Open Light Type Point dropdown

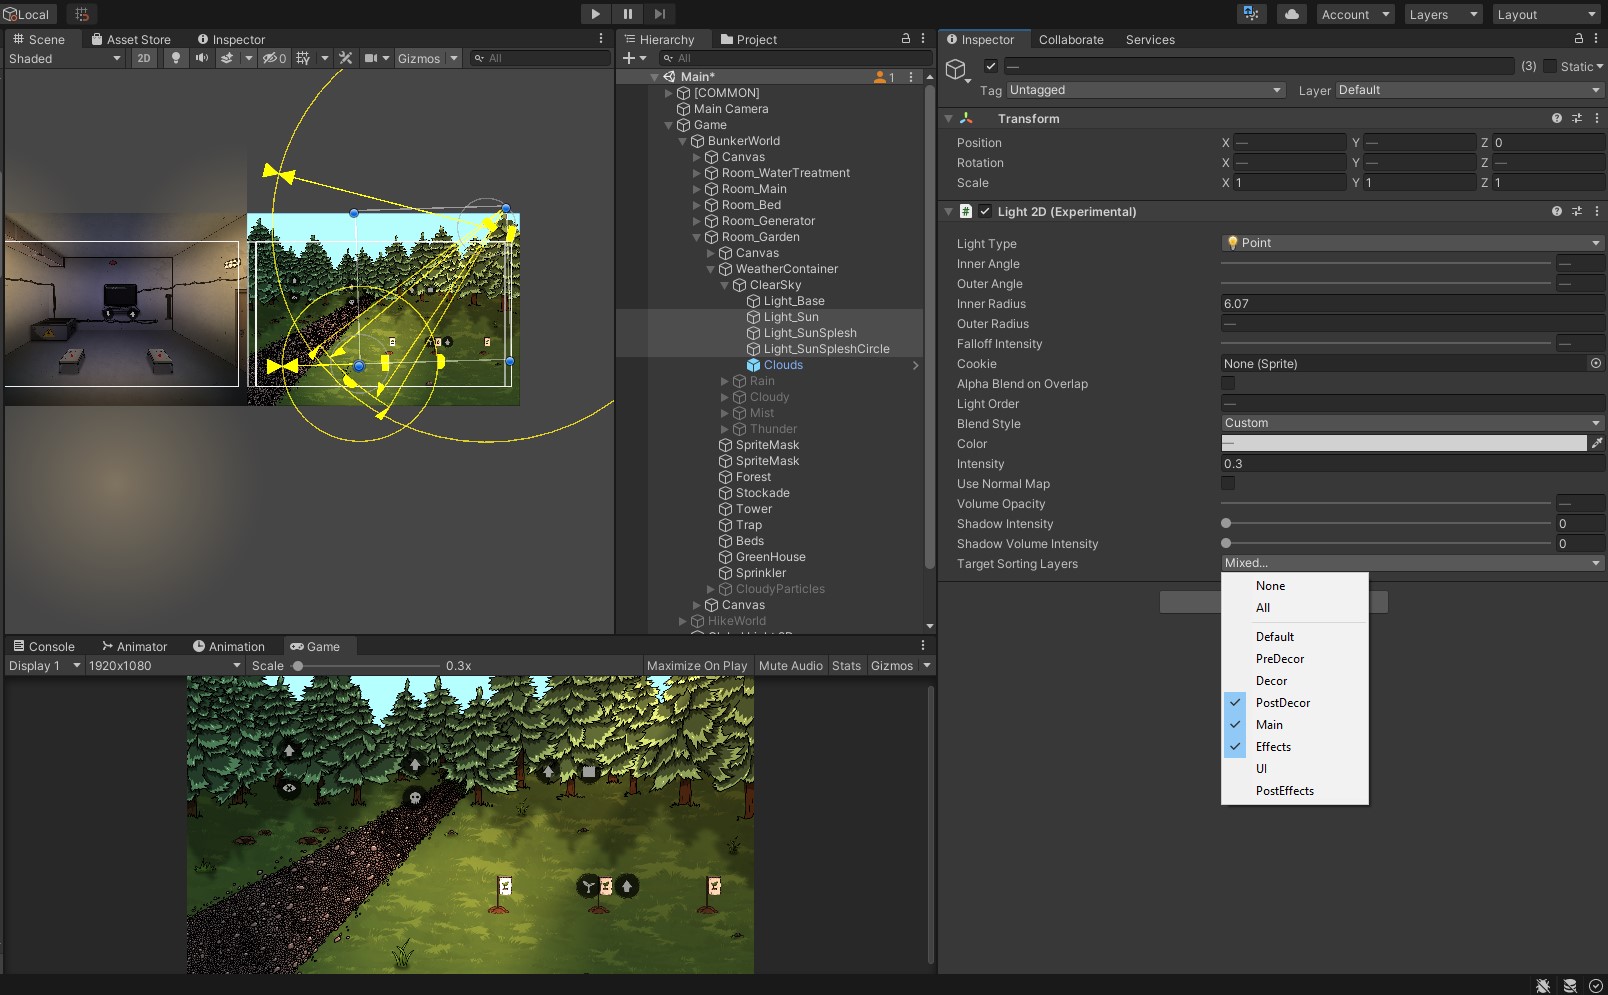[1412, 243]
